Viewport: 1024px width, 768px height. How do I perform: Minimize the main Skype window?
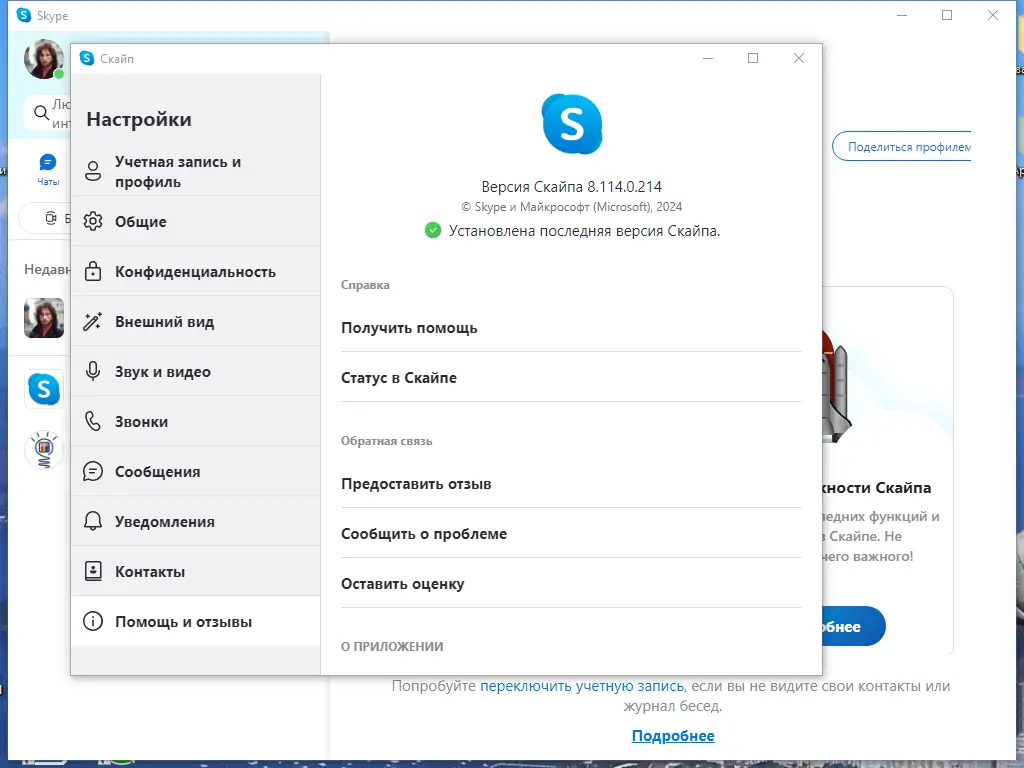[902, 15]
